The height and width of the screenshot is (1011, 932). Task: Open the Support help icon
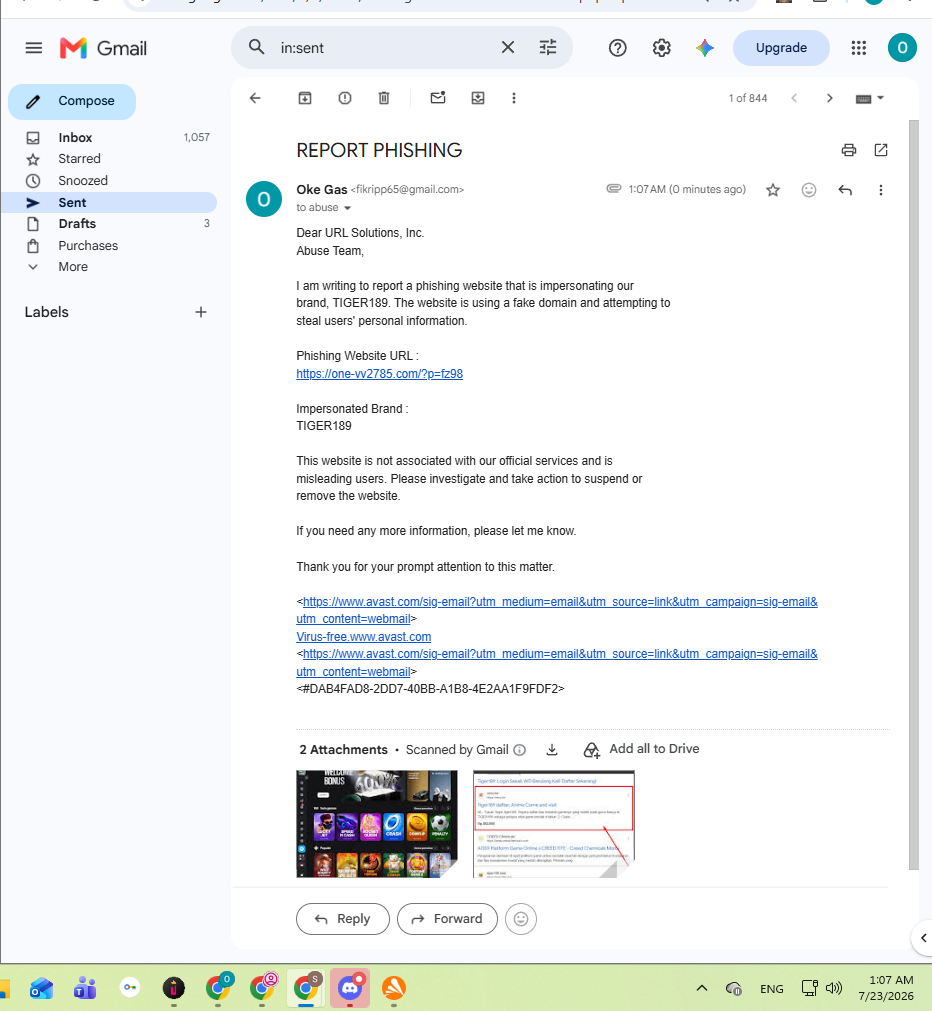(x=617, y=48)
